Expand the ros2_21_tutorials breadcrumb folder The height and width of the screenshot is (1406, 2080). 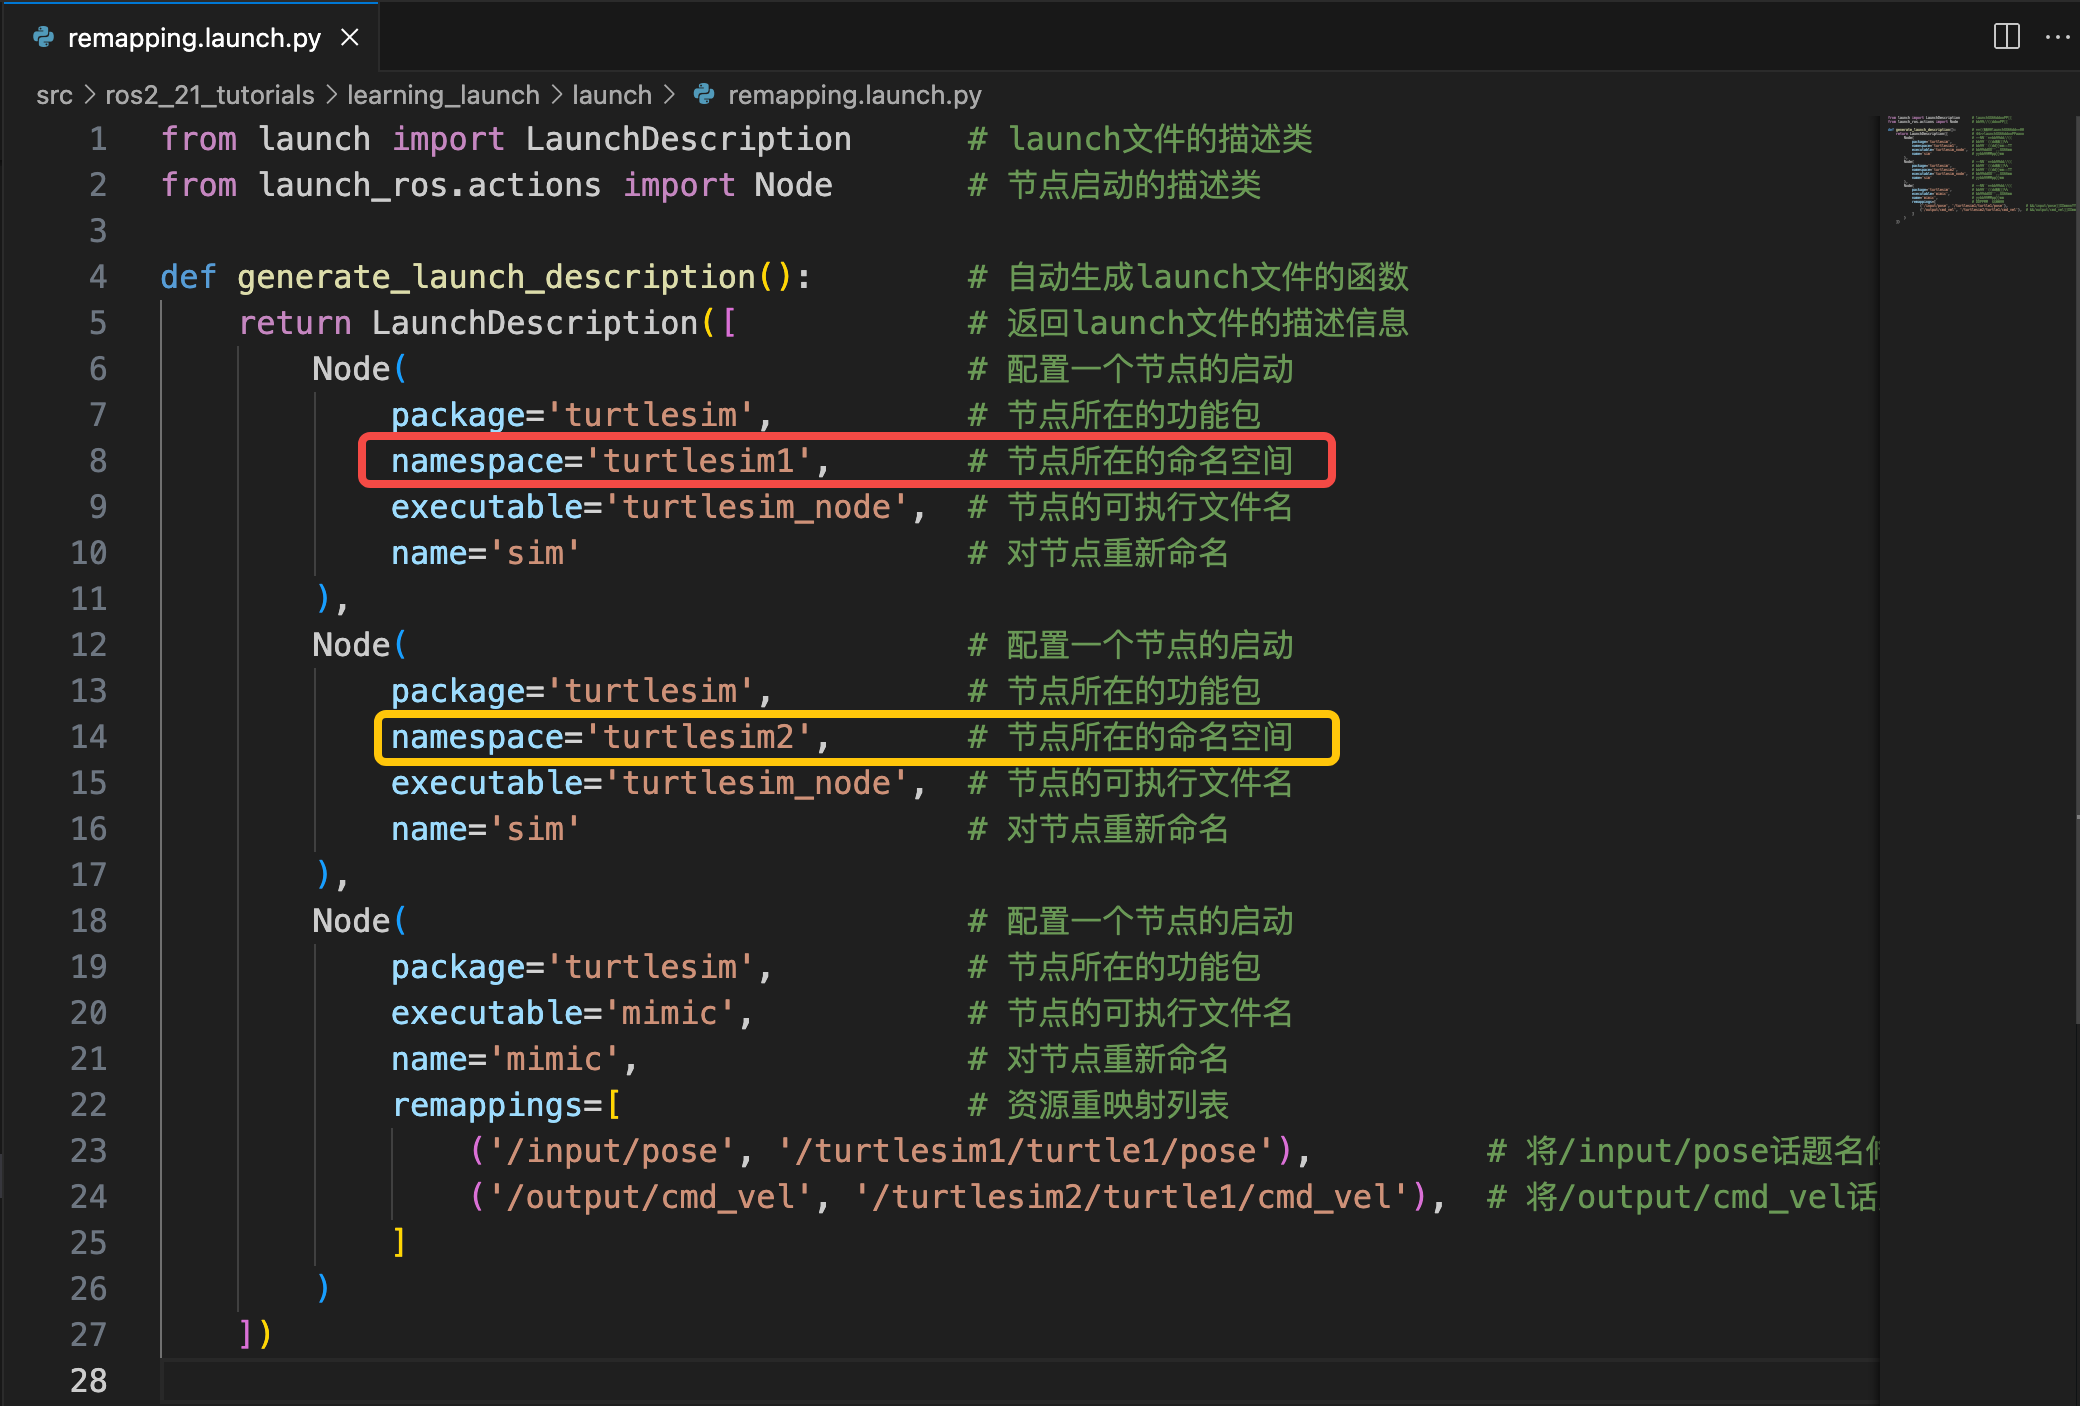click(x=209, y=95)
